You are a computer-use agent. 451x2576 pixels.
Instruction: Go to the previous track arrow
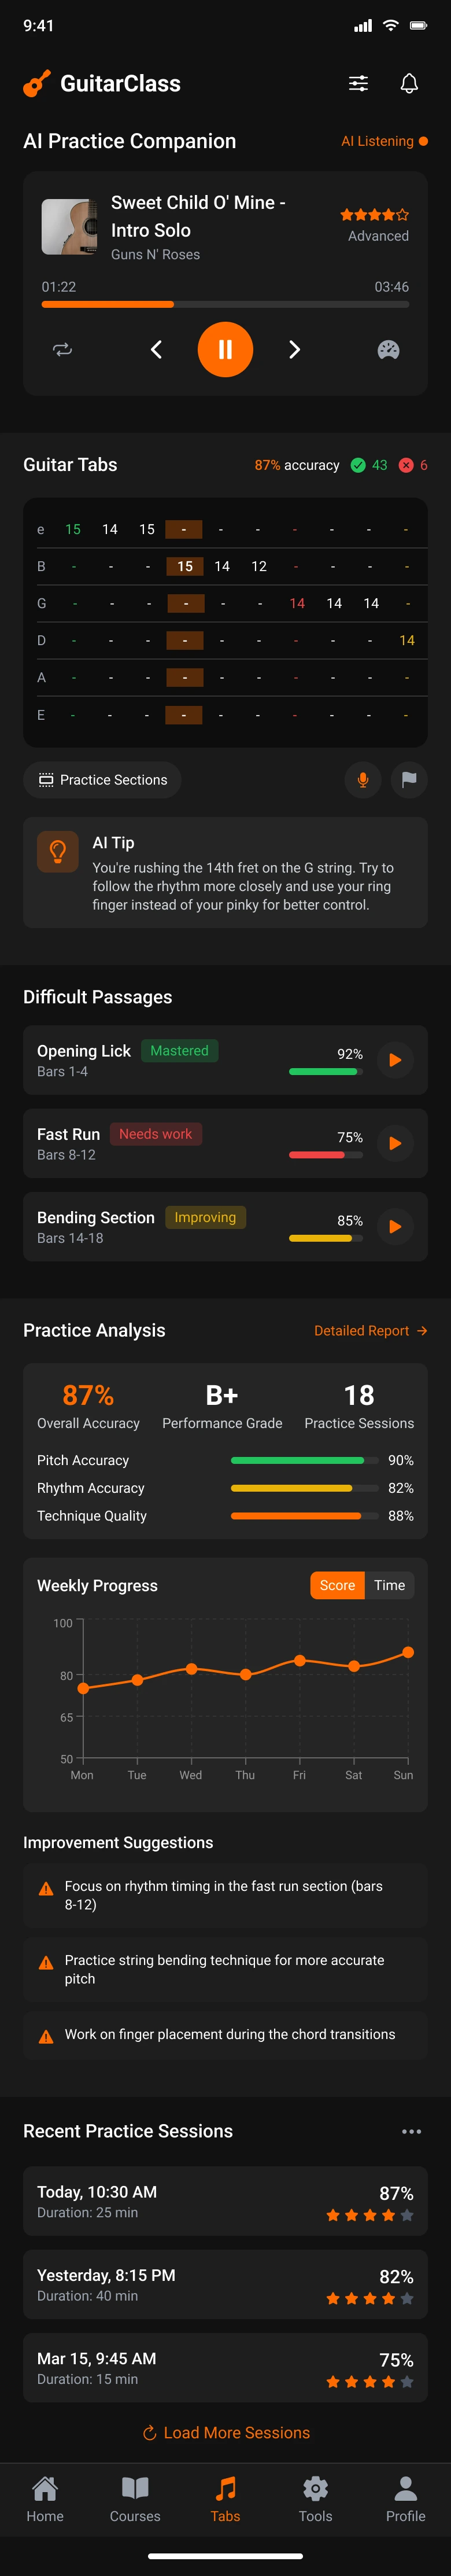point(156,349)
